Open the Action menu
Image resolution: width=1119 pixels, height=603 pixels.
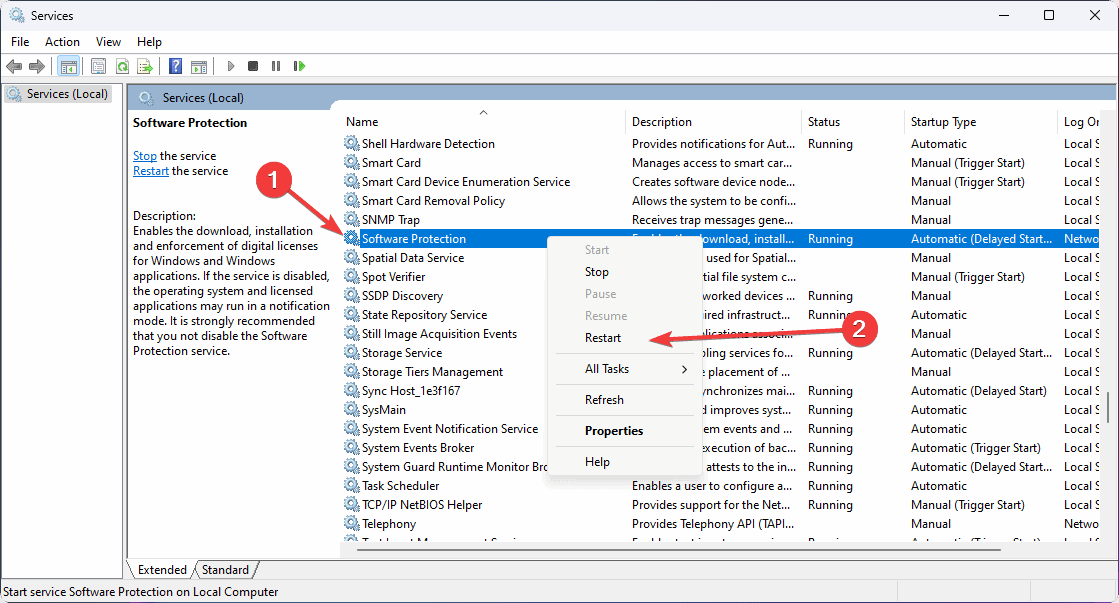(62, 41)
